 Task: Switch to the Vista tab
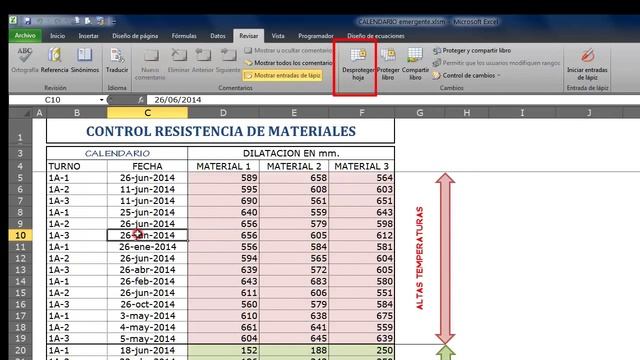click(278, 36)
